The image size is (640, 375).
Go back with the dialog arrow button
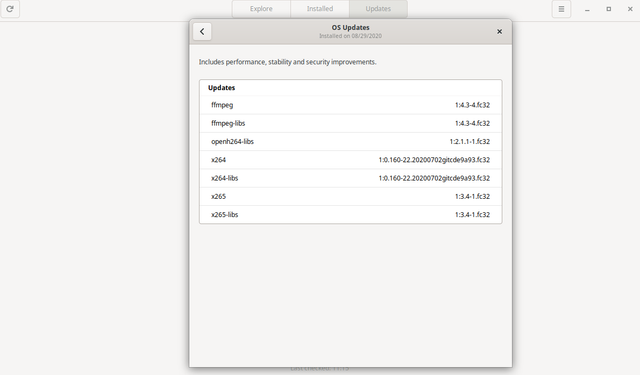point(202,31)
